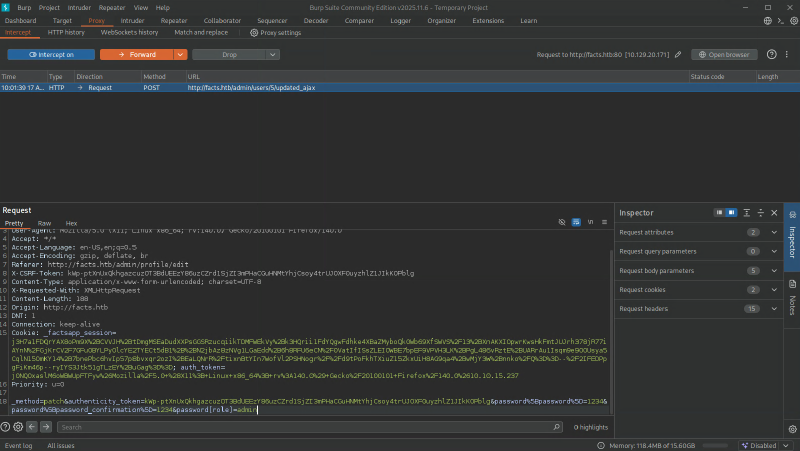Open the Help menu

tap(163, 8)
